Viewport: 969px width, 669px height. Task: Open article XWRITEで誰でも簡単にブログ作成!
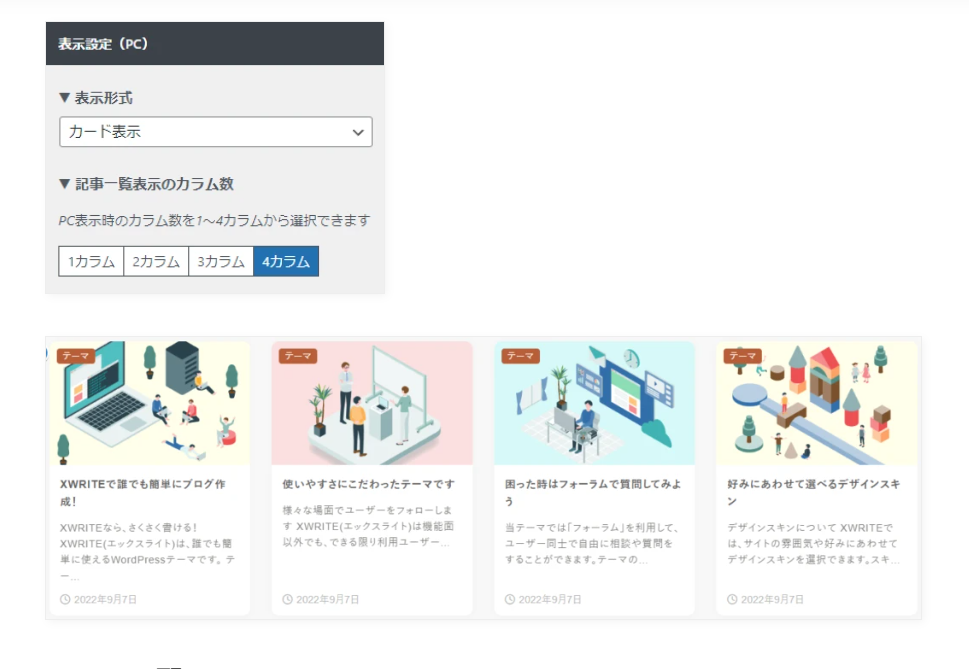143,492
